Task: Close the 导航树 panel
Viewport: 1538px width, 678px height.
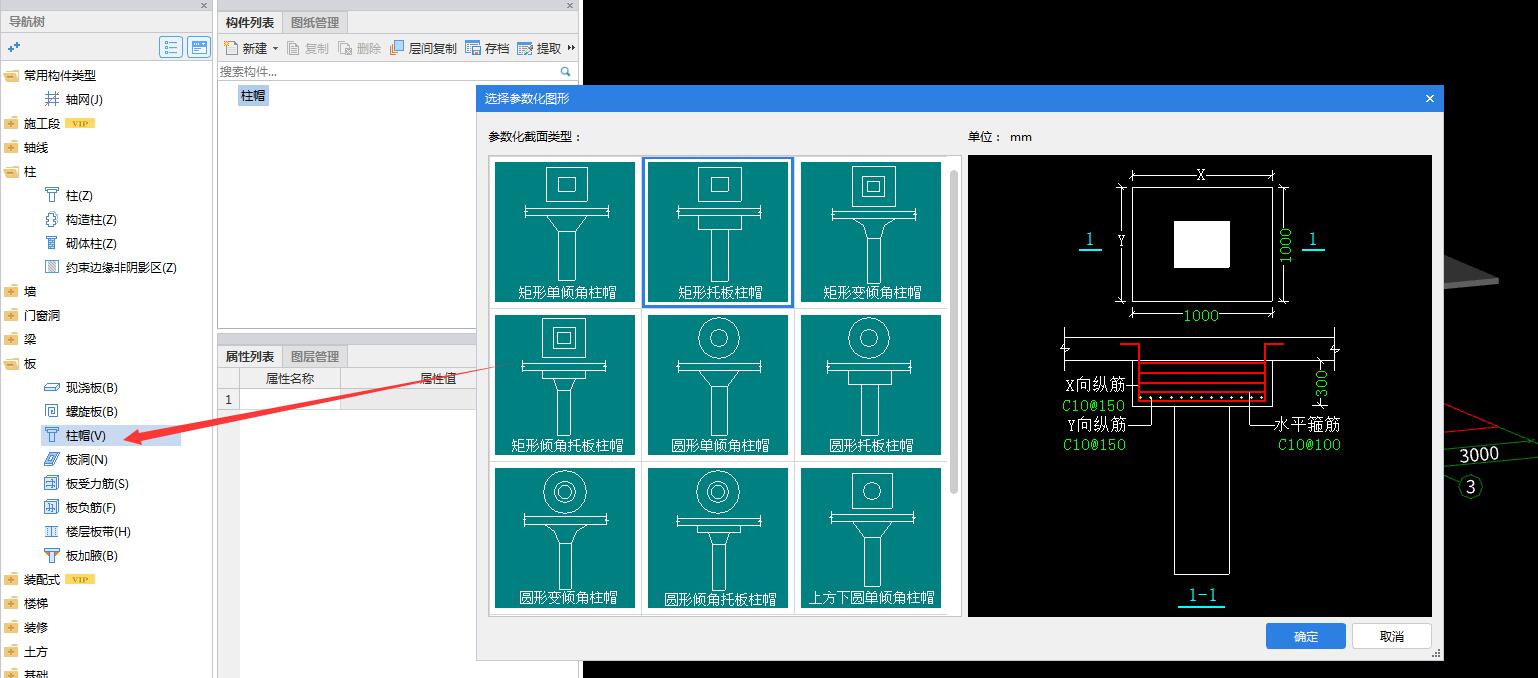Action: click(204, 6)
